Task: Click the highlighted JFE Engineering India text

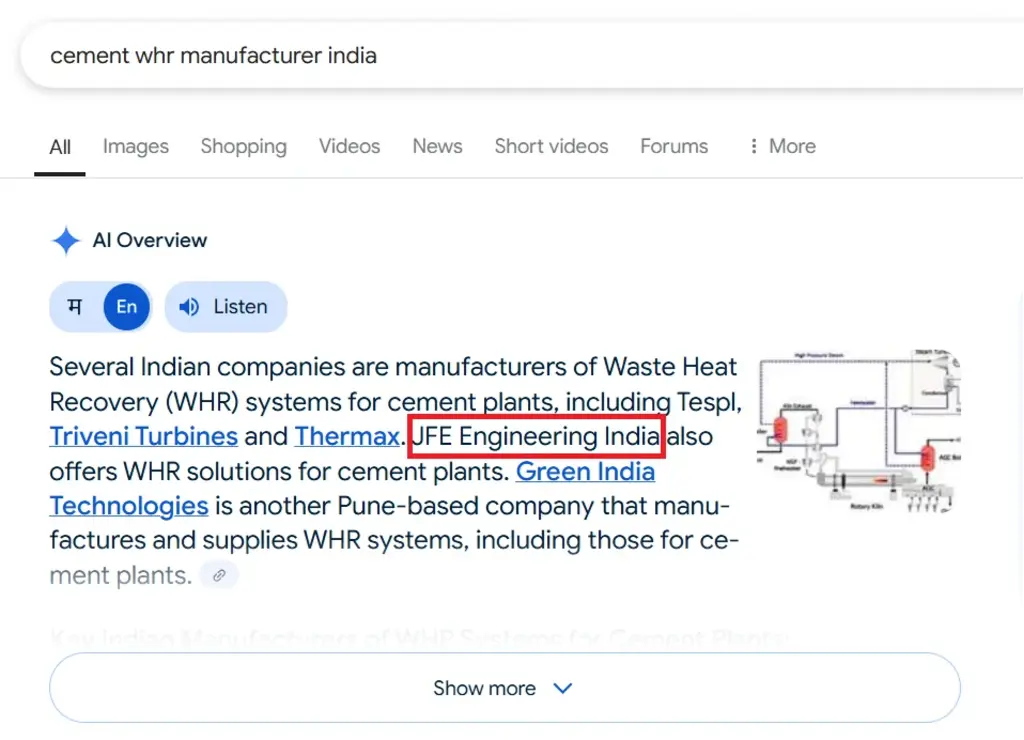Action: click(536, 437)
